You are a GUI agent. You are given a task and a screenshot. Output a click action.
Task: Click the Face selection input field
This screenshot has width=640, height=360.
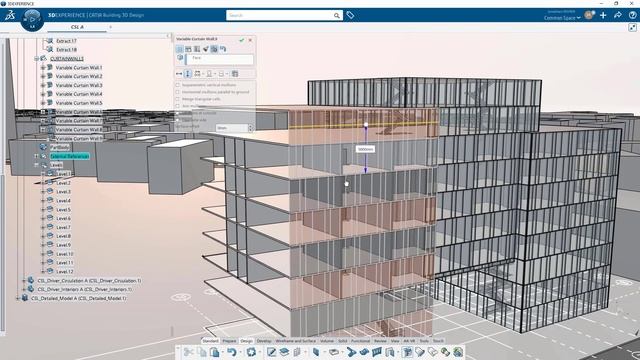click(220, 59)
